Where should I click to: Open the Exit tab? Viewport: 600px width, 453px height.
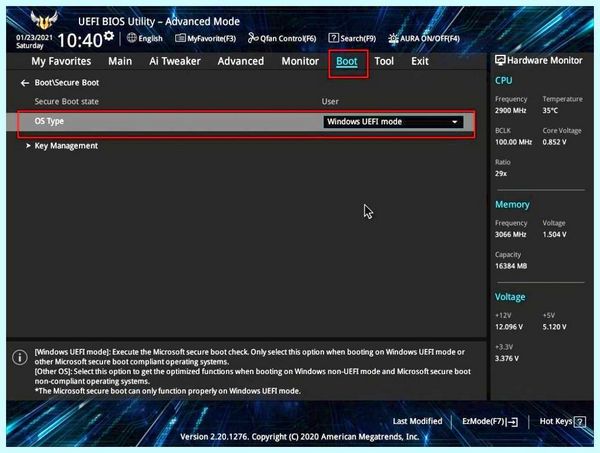[x=420, y=61]
